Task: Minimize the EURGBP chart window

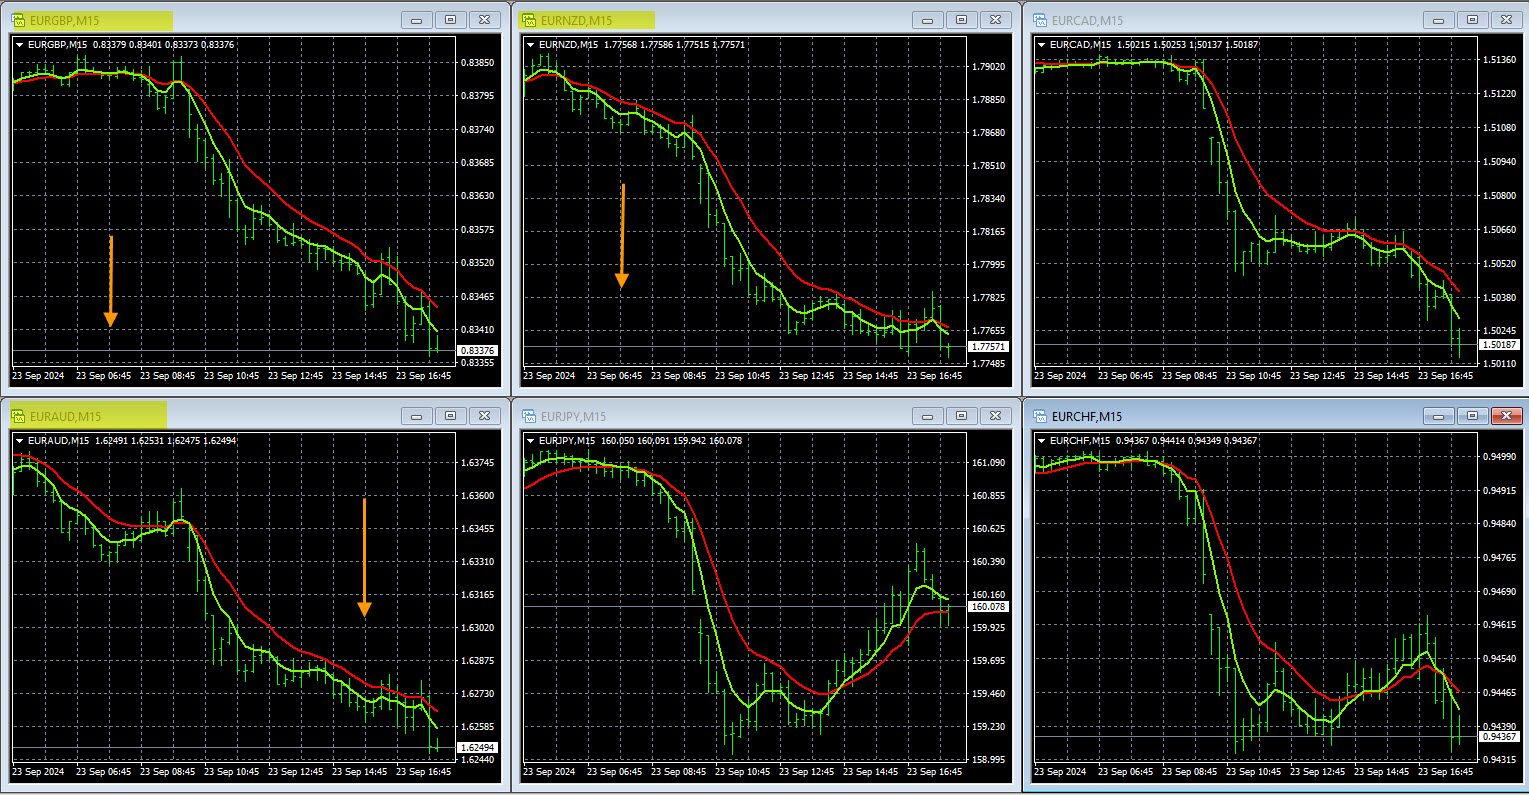Action: point(417,20)
